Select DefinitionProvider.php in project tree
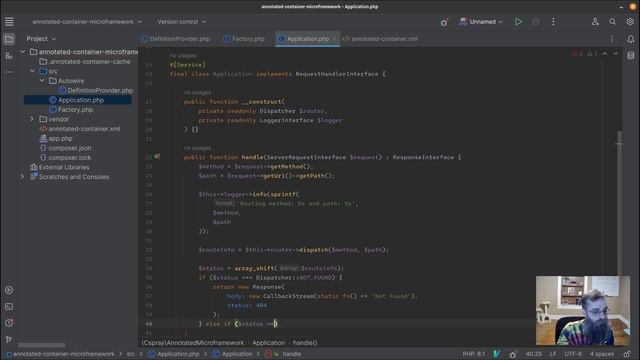The image size is (640, 360). (96, 90)
